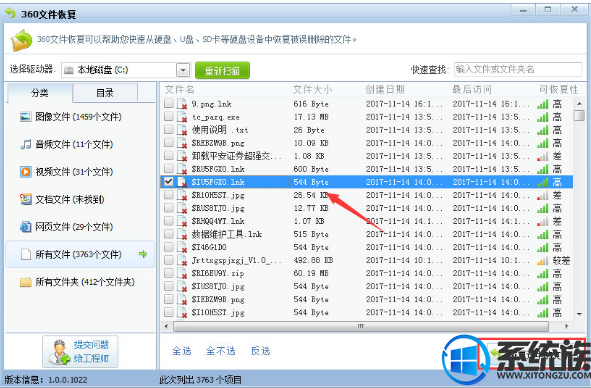591x388 pixels.
Task: Select the file name $IEBZW9B.png
Action: click(218, 299)
